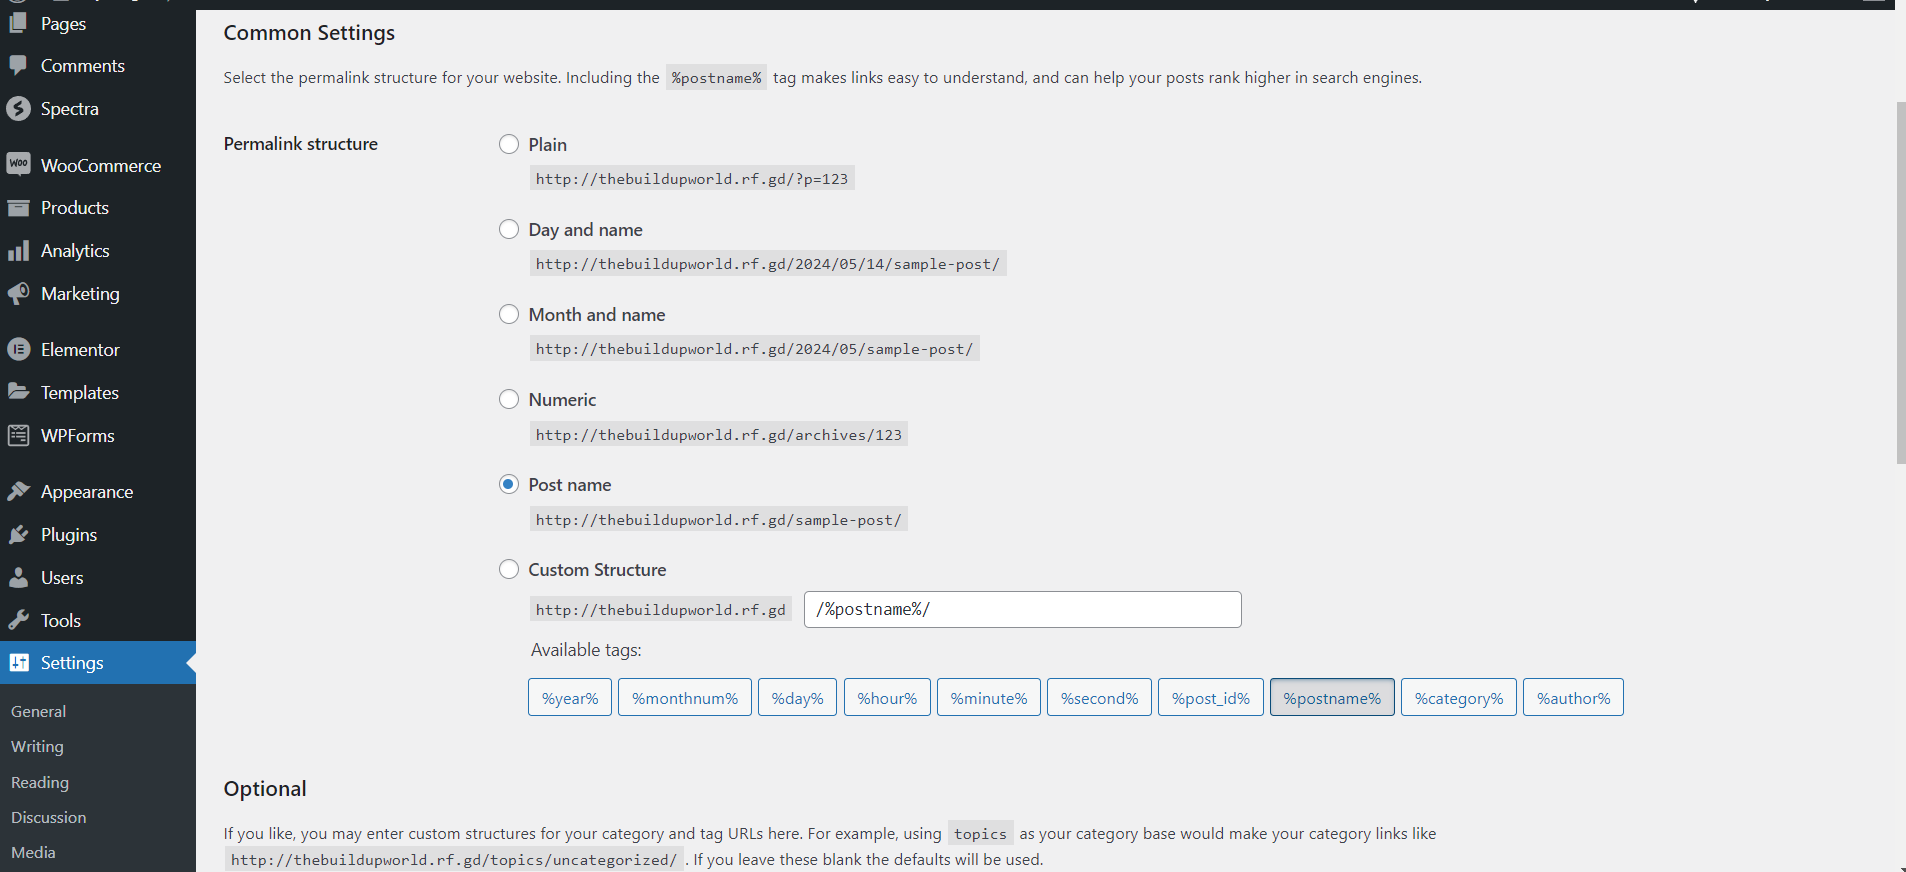
Task: Open the Analytics menu
Action: pos(75,251)
